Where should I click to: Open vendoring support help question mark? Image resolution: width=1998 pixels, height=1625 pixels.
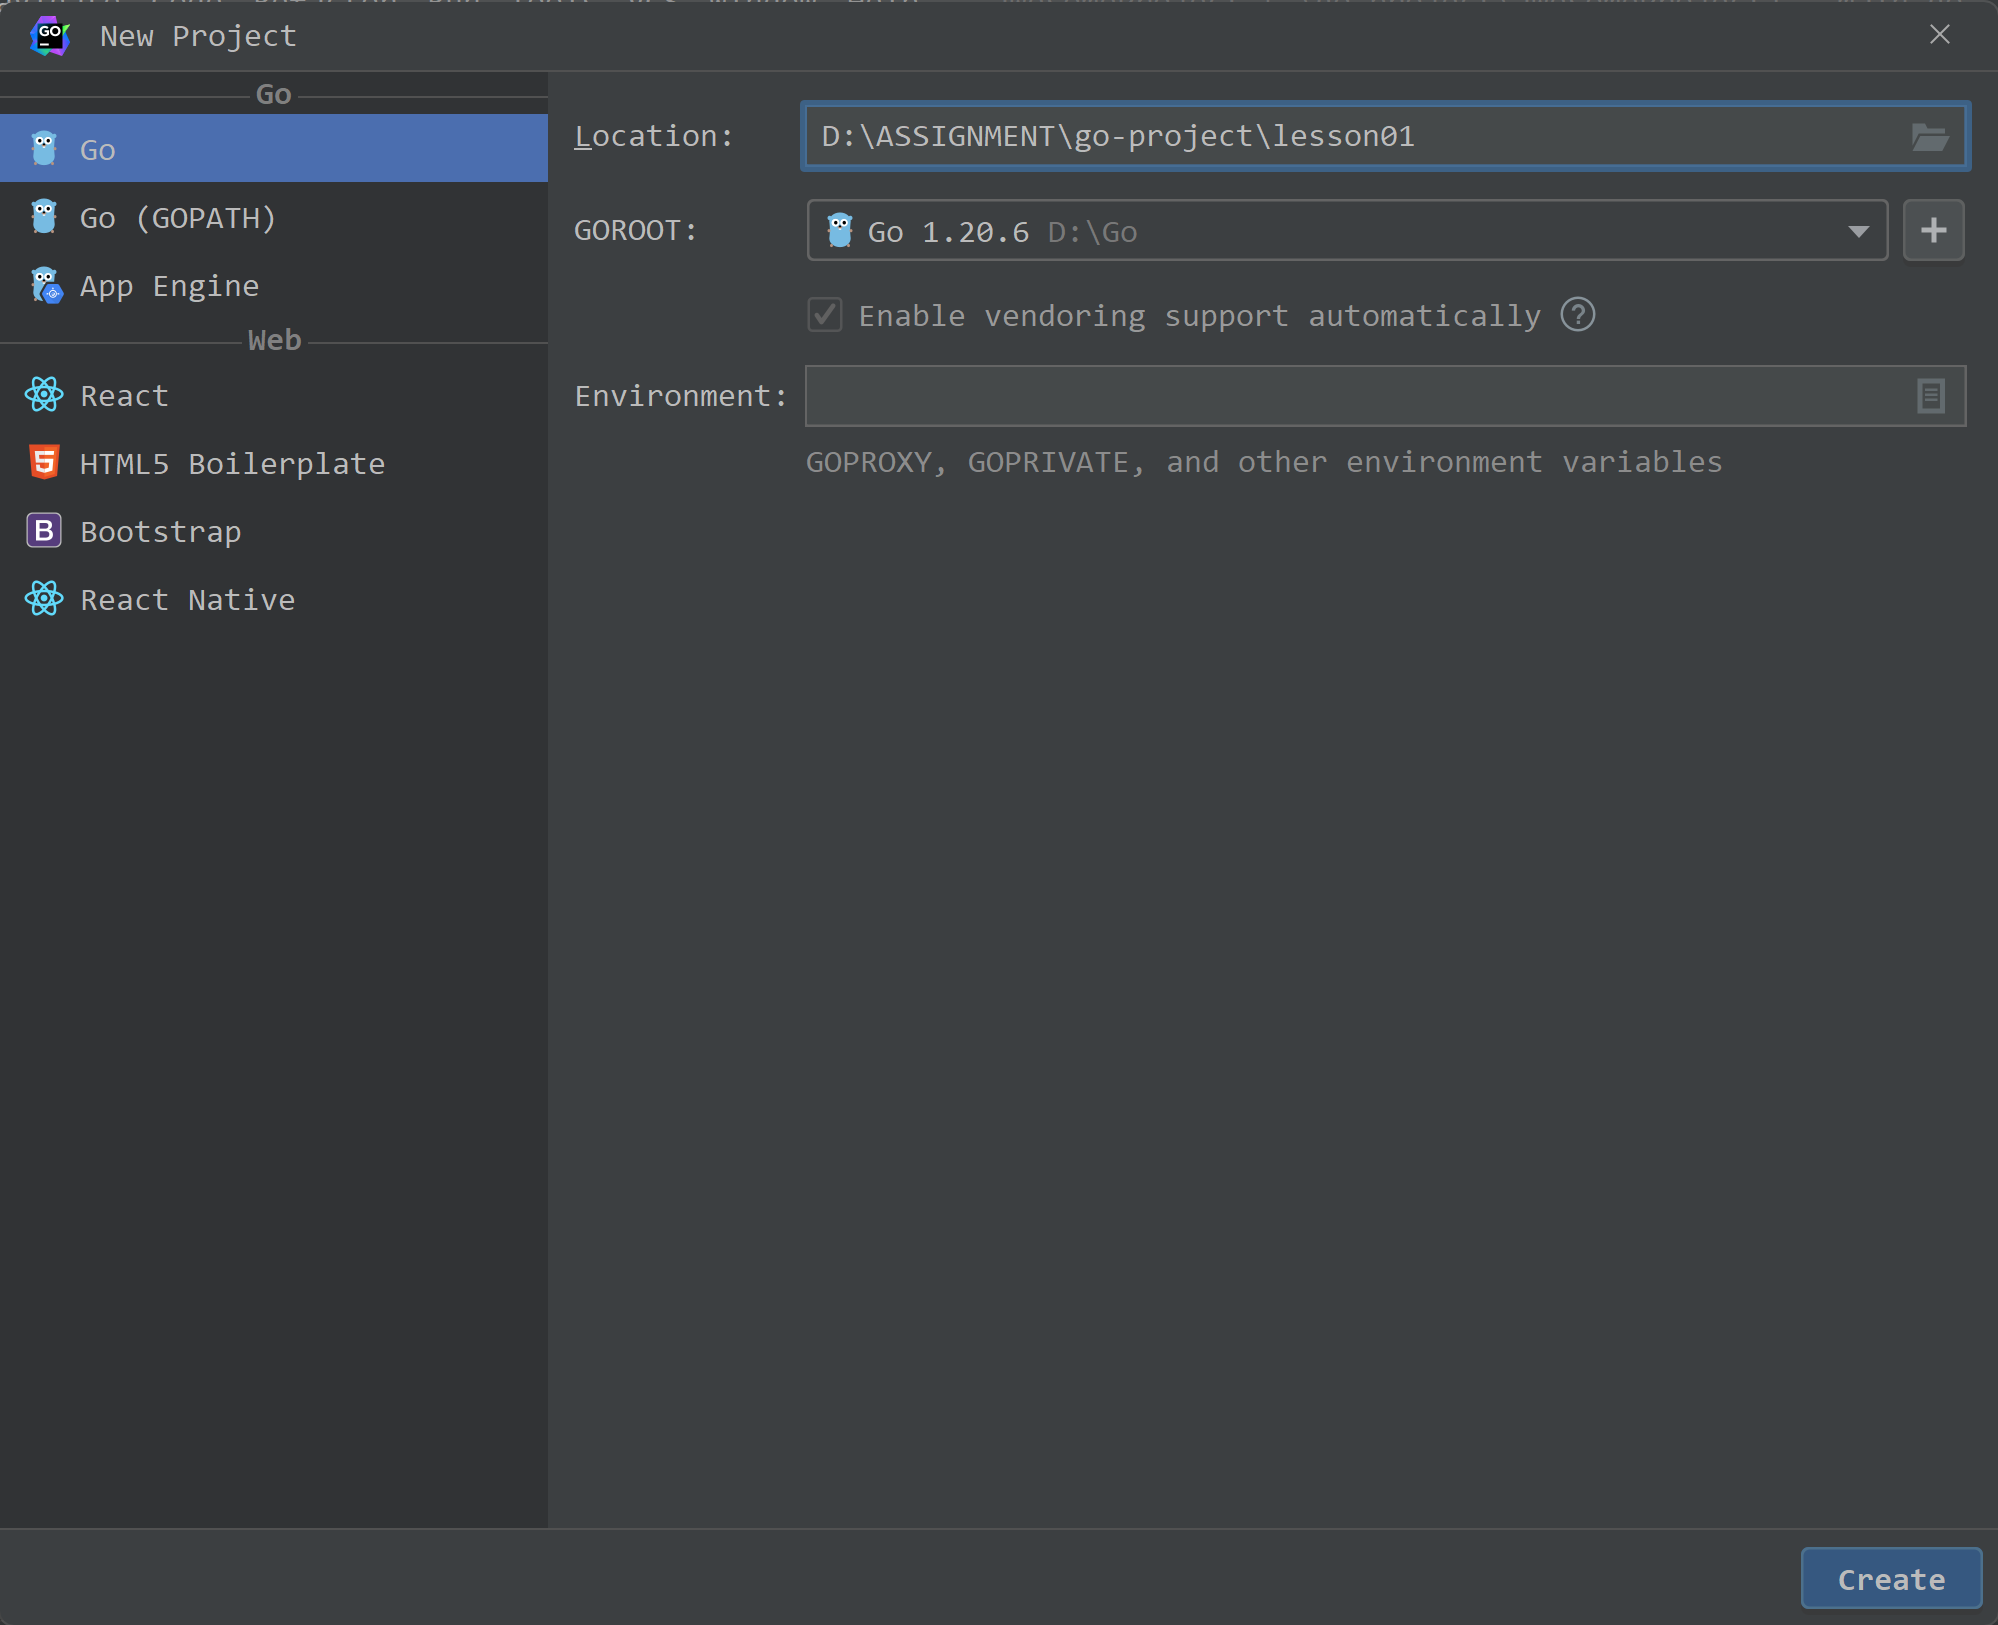(1578, 315)
